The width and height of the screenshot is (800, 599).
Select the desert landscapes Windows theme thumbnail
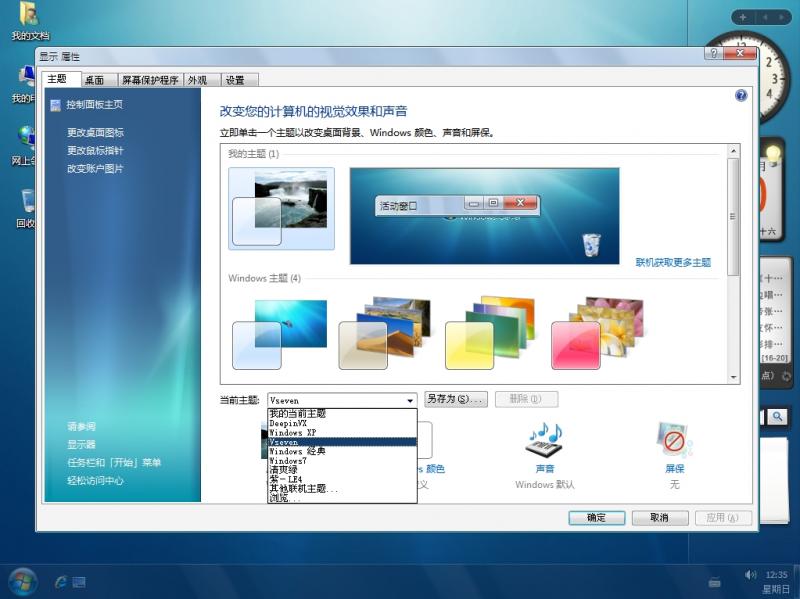385,333
